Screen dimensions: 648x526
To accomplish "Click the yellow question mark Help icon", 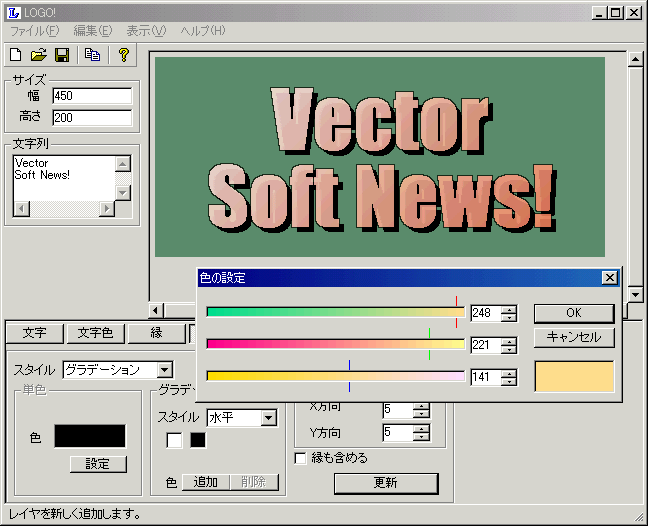I will point(123,55).
